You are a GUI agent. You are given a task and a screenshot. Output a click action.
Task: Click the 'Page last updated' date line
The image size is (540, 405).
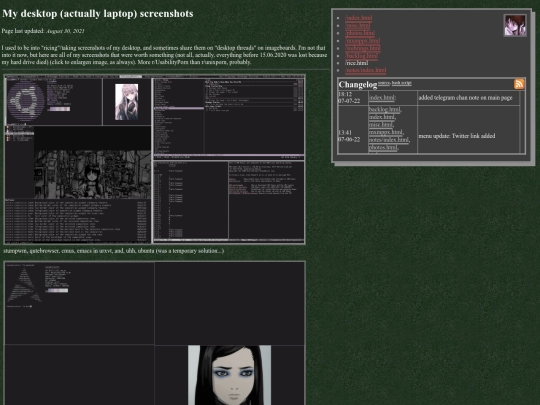tap(43, 31)
